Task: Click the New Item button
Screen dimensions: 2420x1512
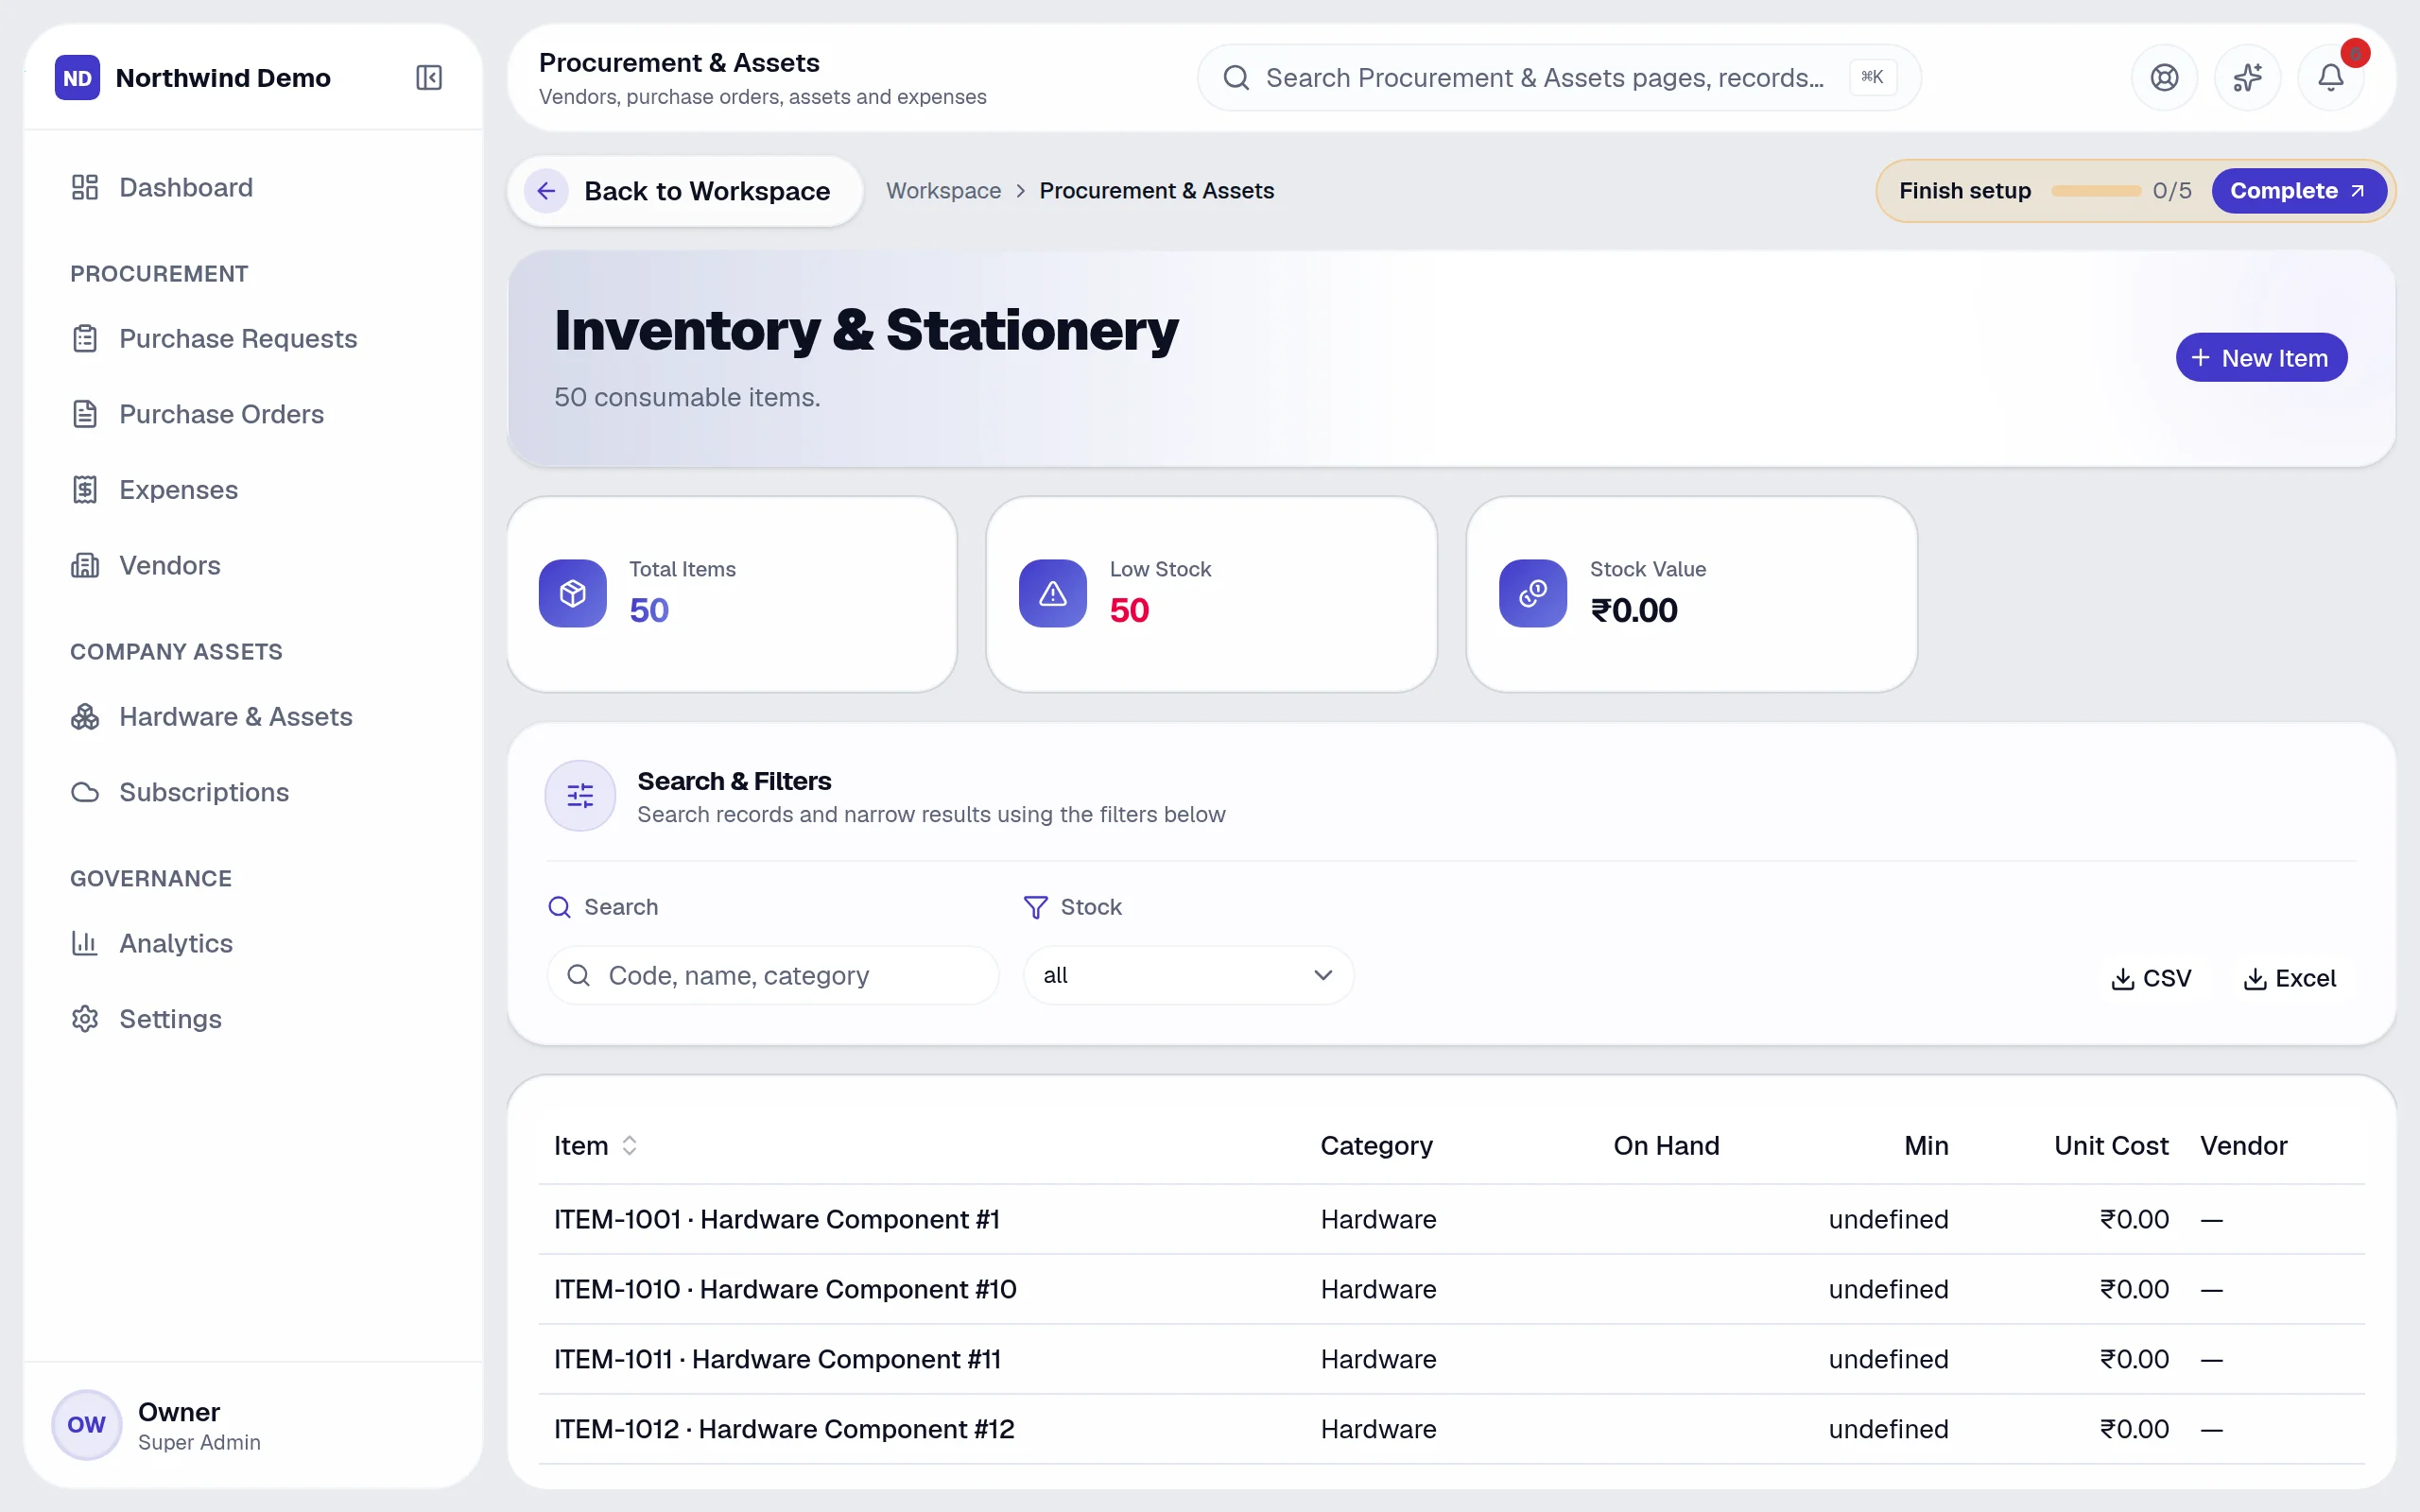Action: 2261,357
